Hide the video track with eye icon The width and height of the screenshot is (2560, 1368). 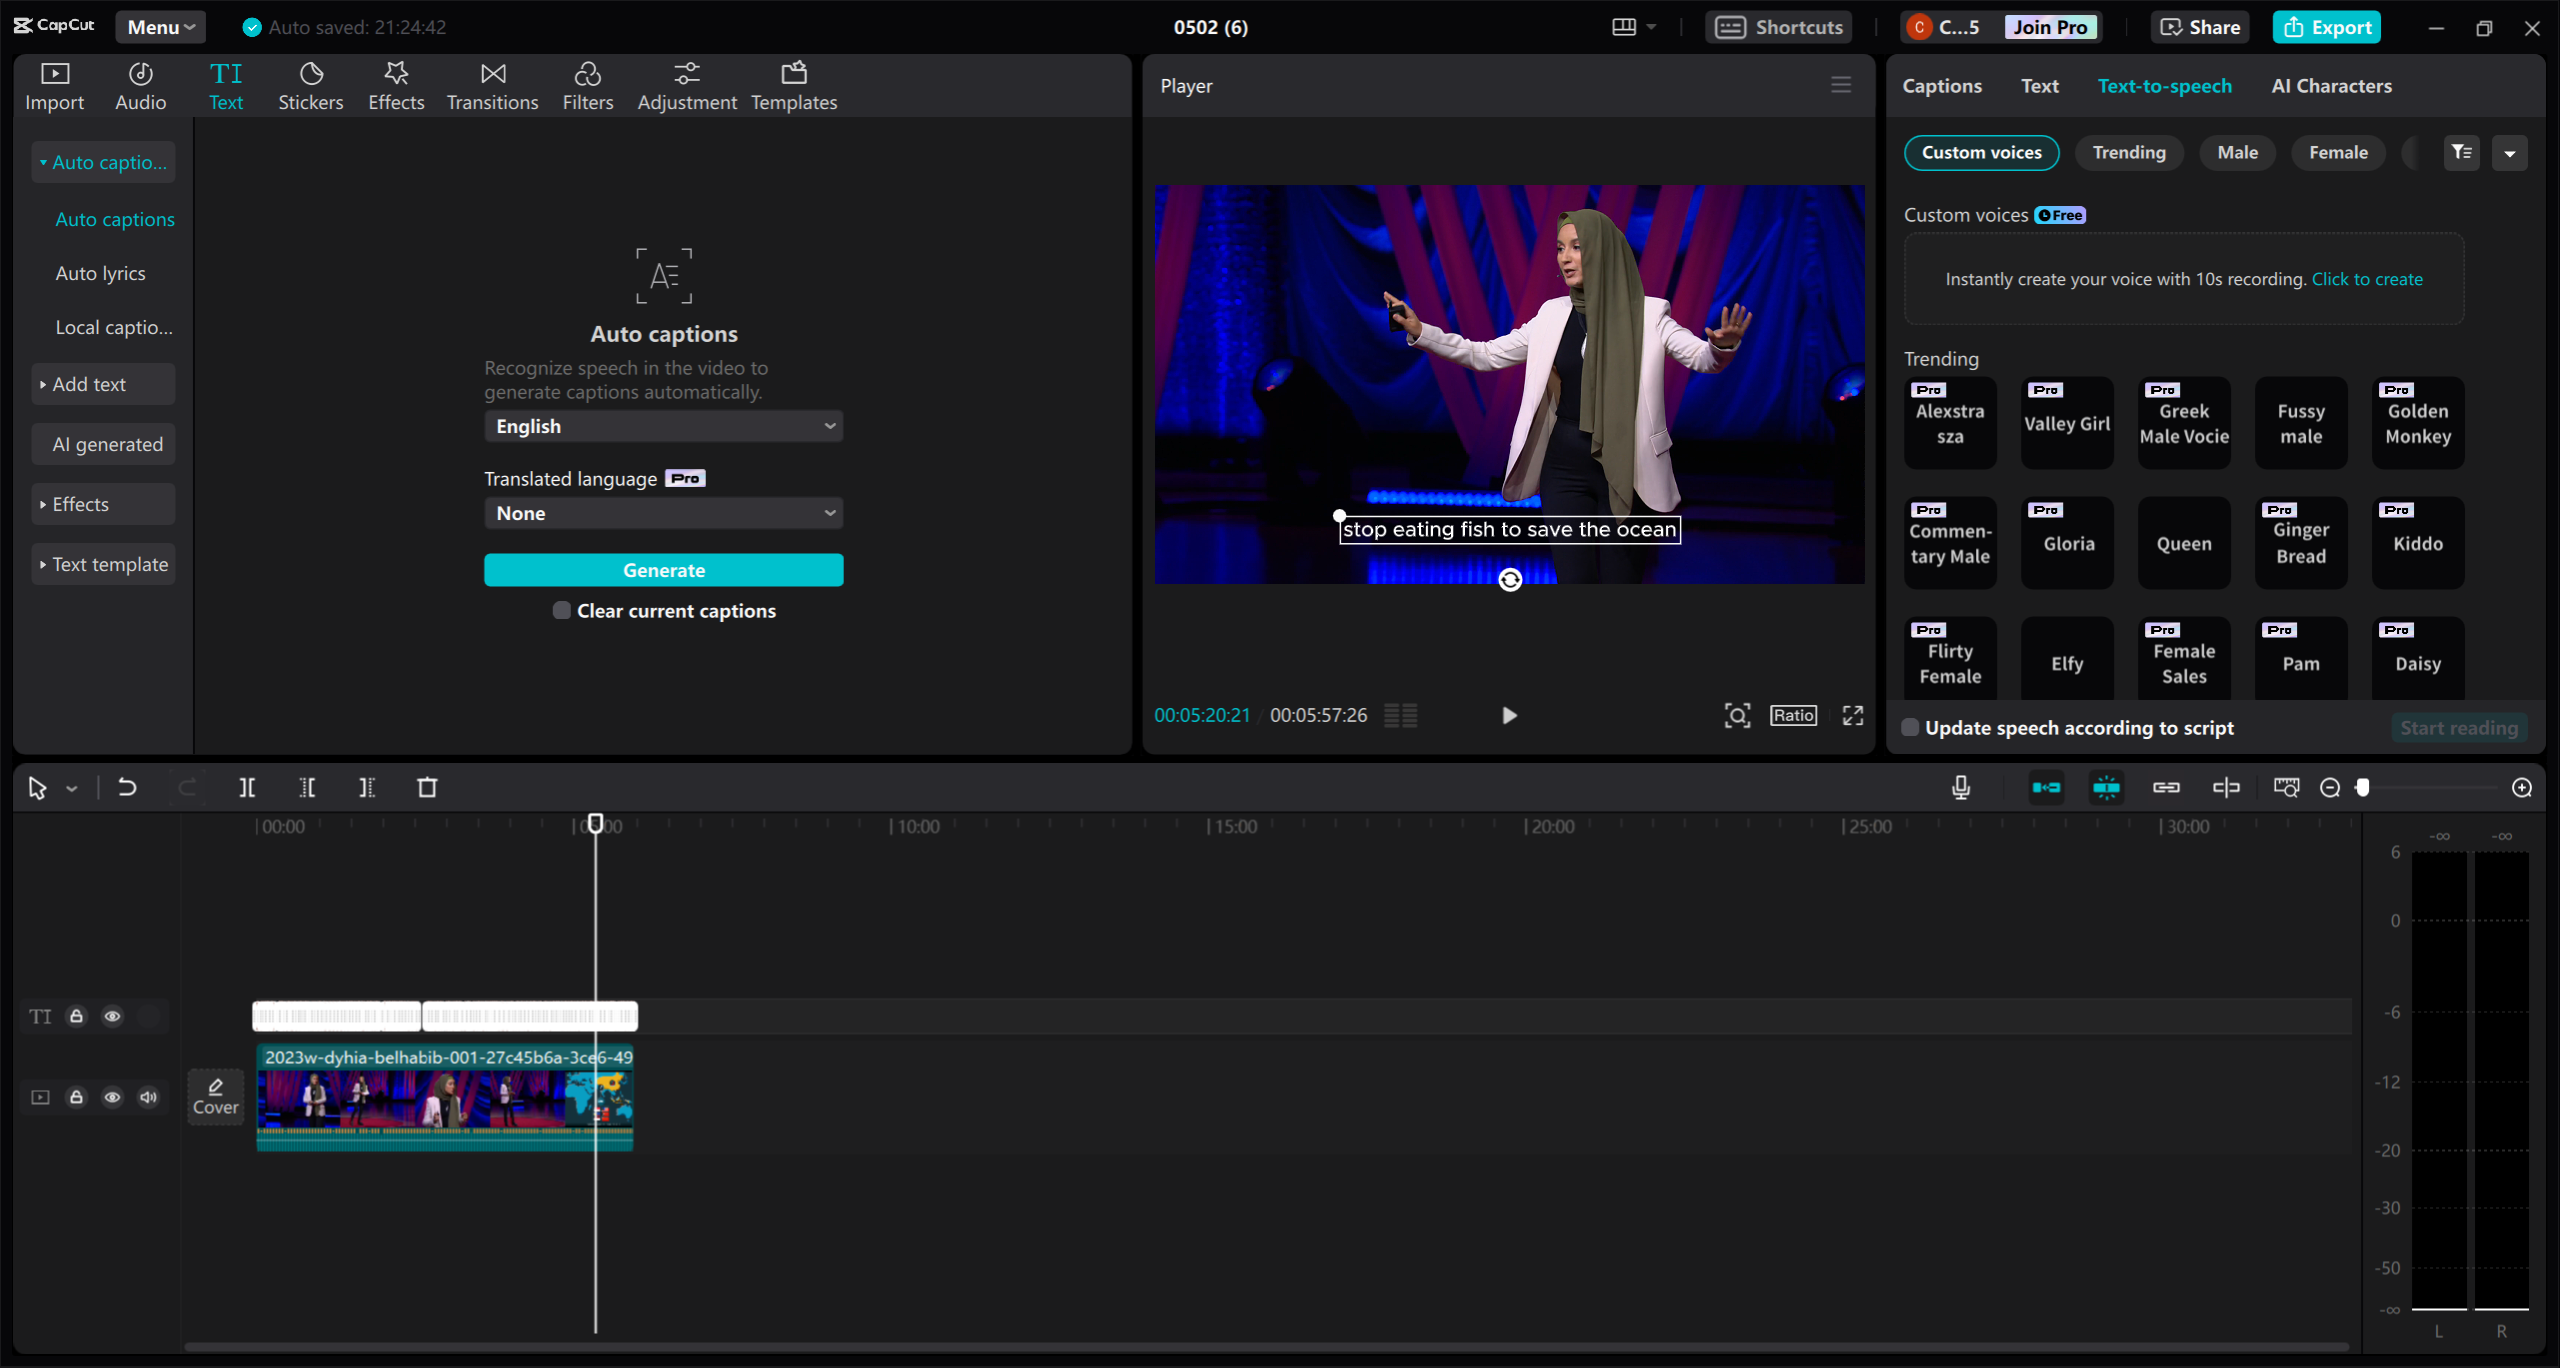coord(112,1097)
